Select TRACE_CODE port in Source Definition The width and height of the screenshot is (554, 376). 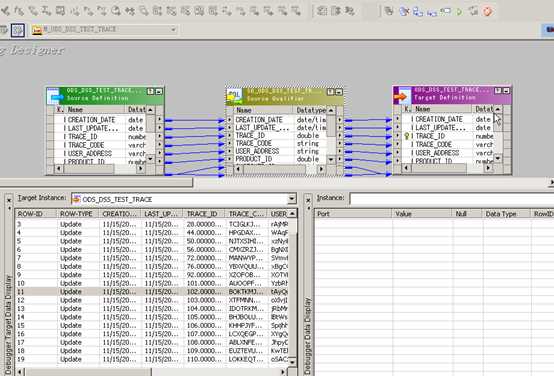86,145
